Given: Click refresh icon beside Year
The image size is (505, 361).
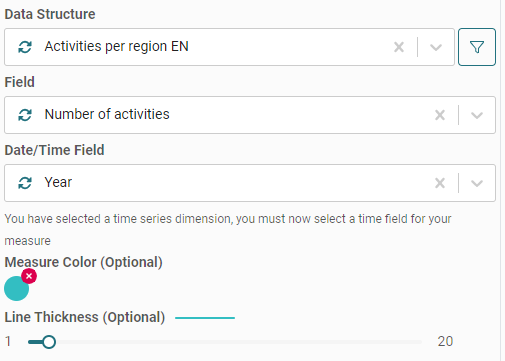Looking at the screenshot, I should (x=25, y=183).
